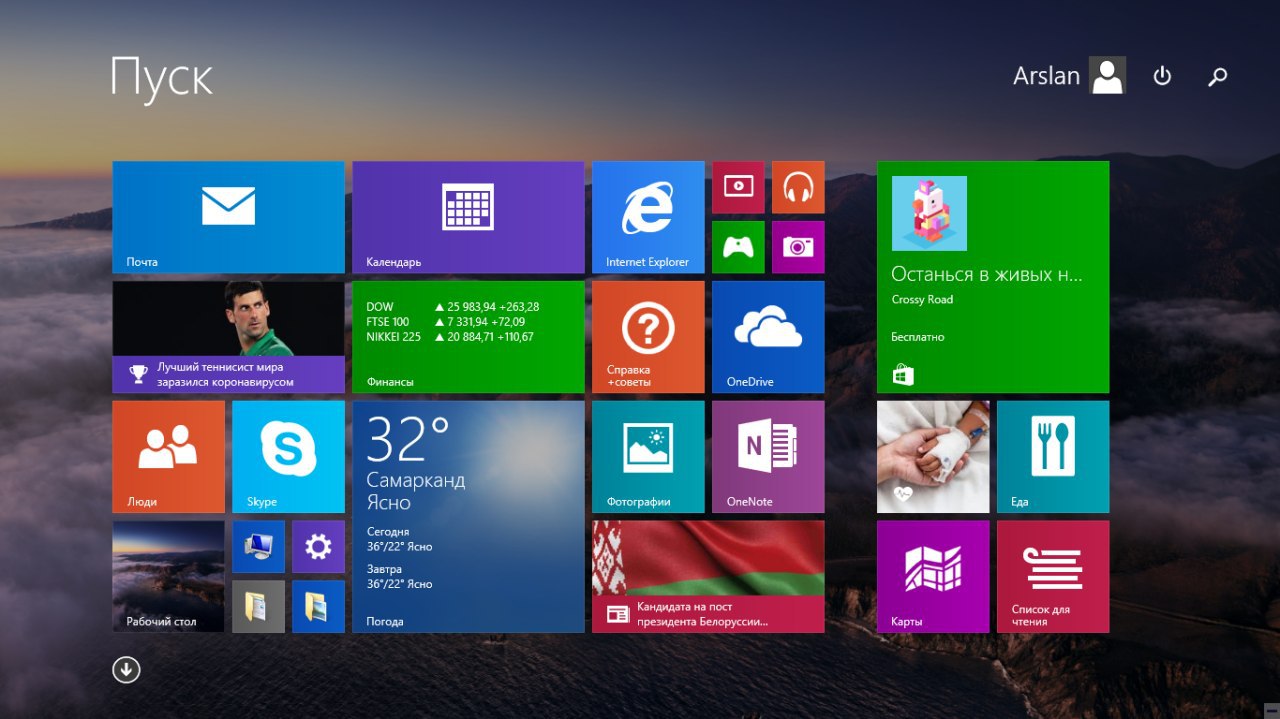Open the red Video small tile
The width and height of the screenshot is (1280, 719).
pos(738,187)
